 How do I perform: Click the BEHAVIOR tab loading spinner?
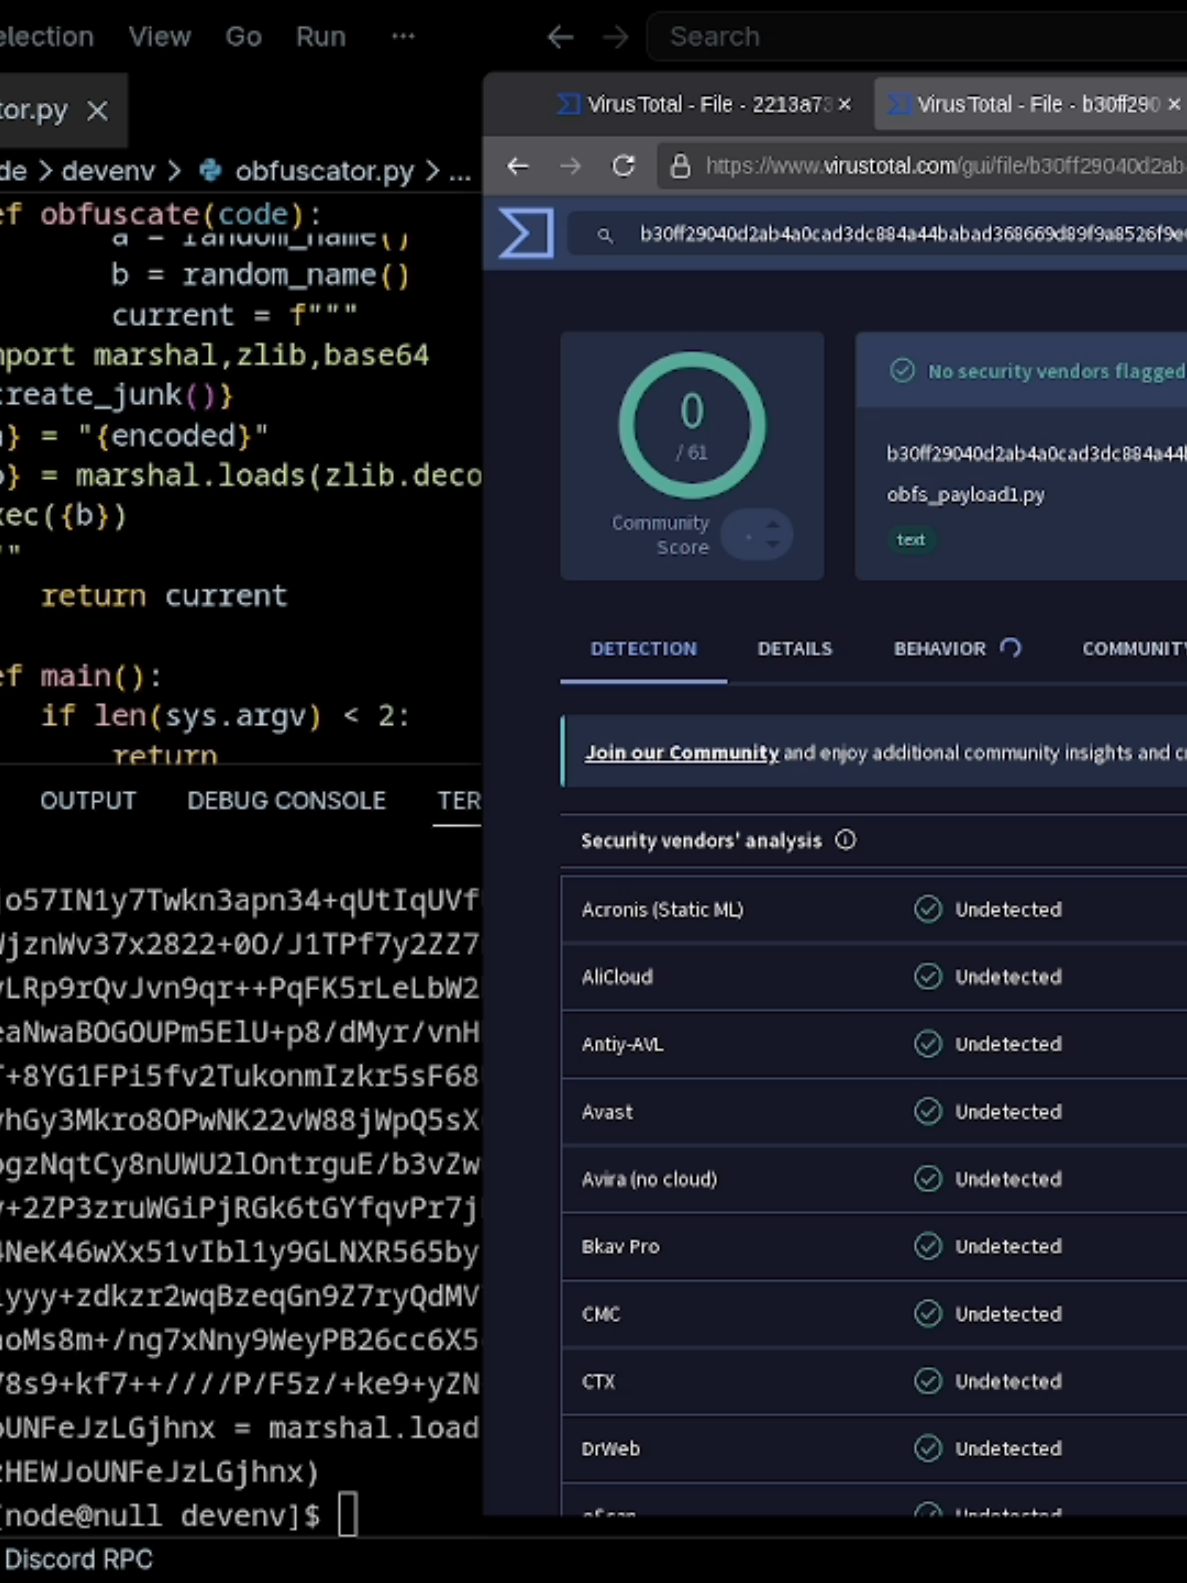(1011, 648)
